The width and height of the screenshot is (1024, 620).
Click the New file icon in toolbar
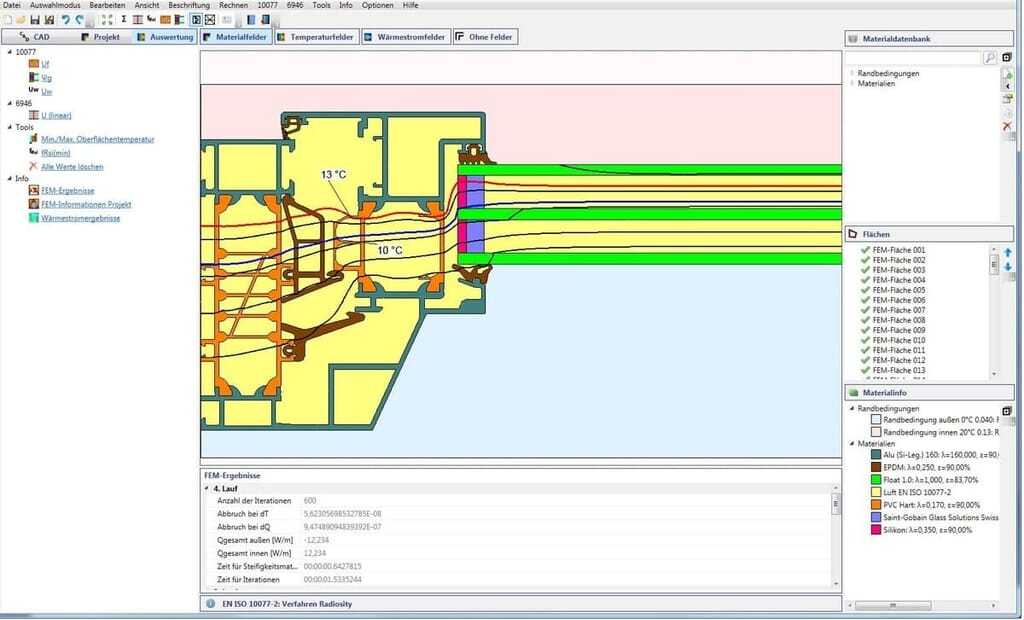coord(7,20)
